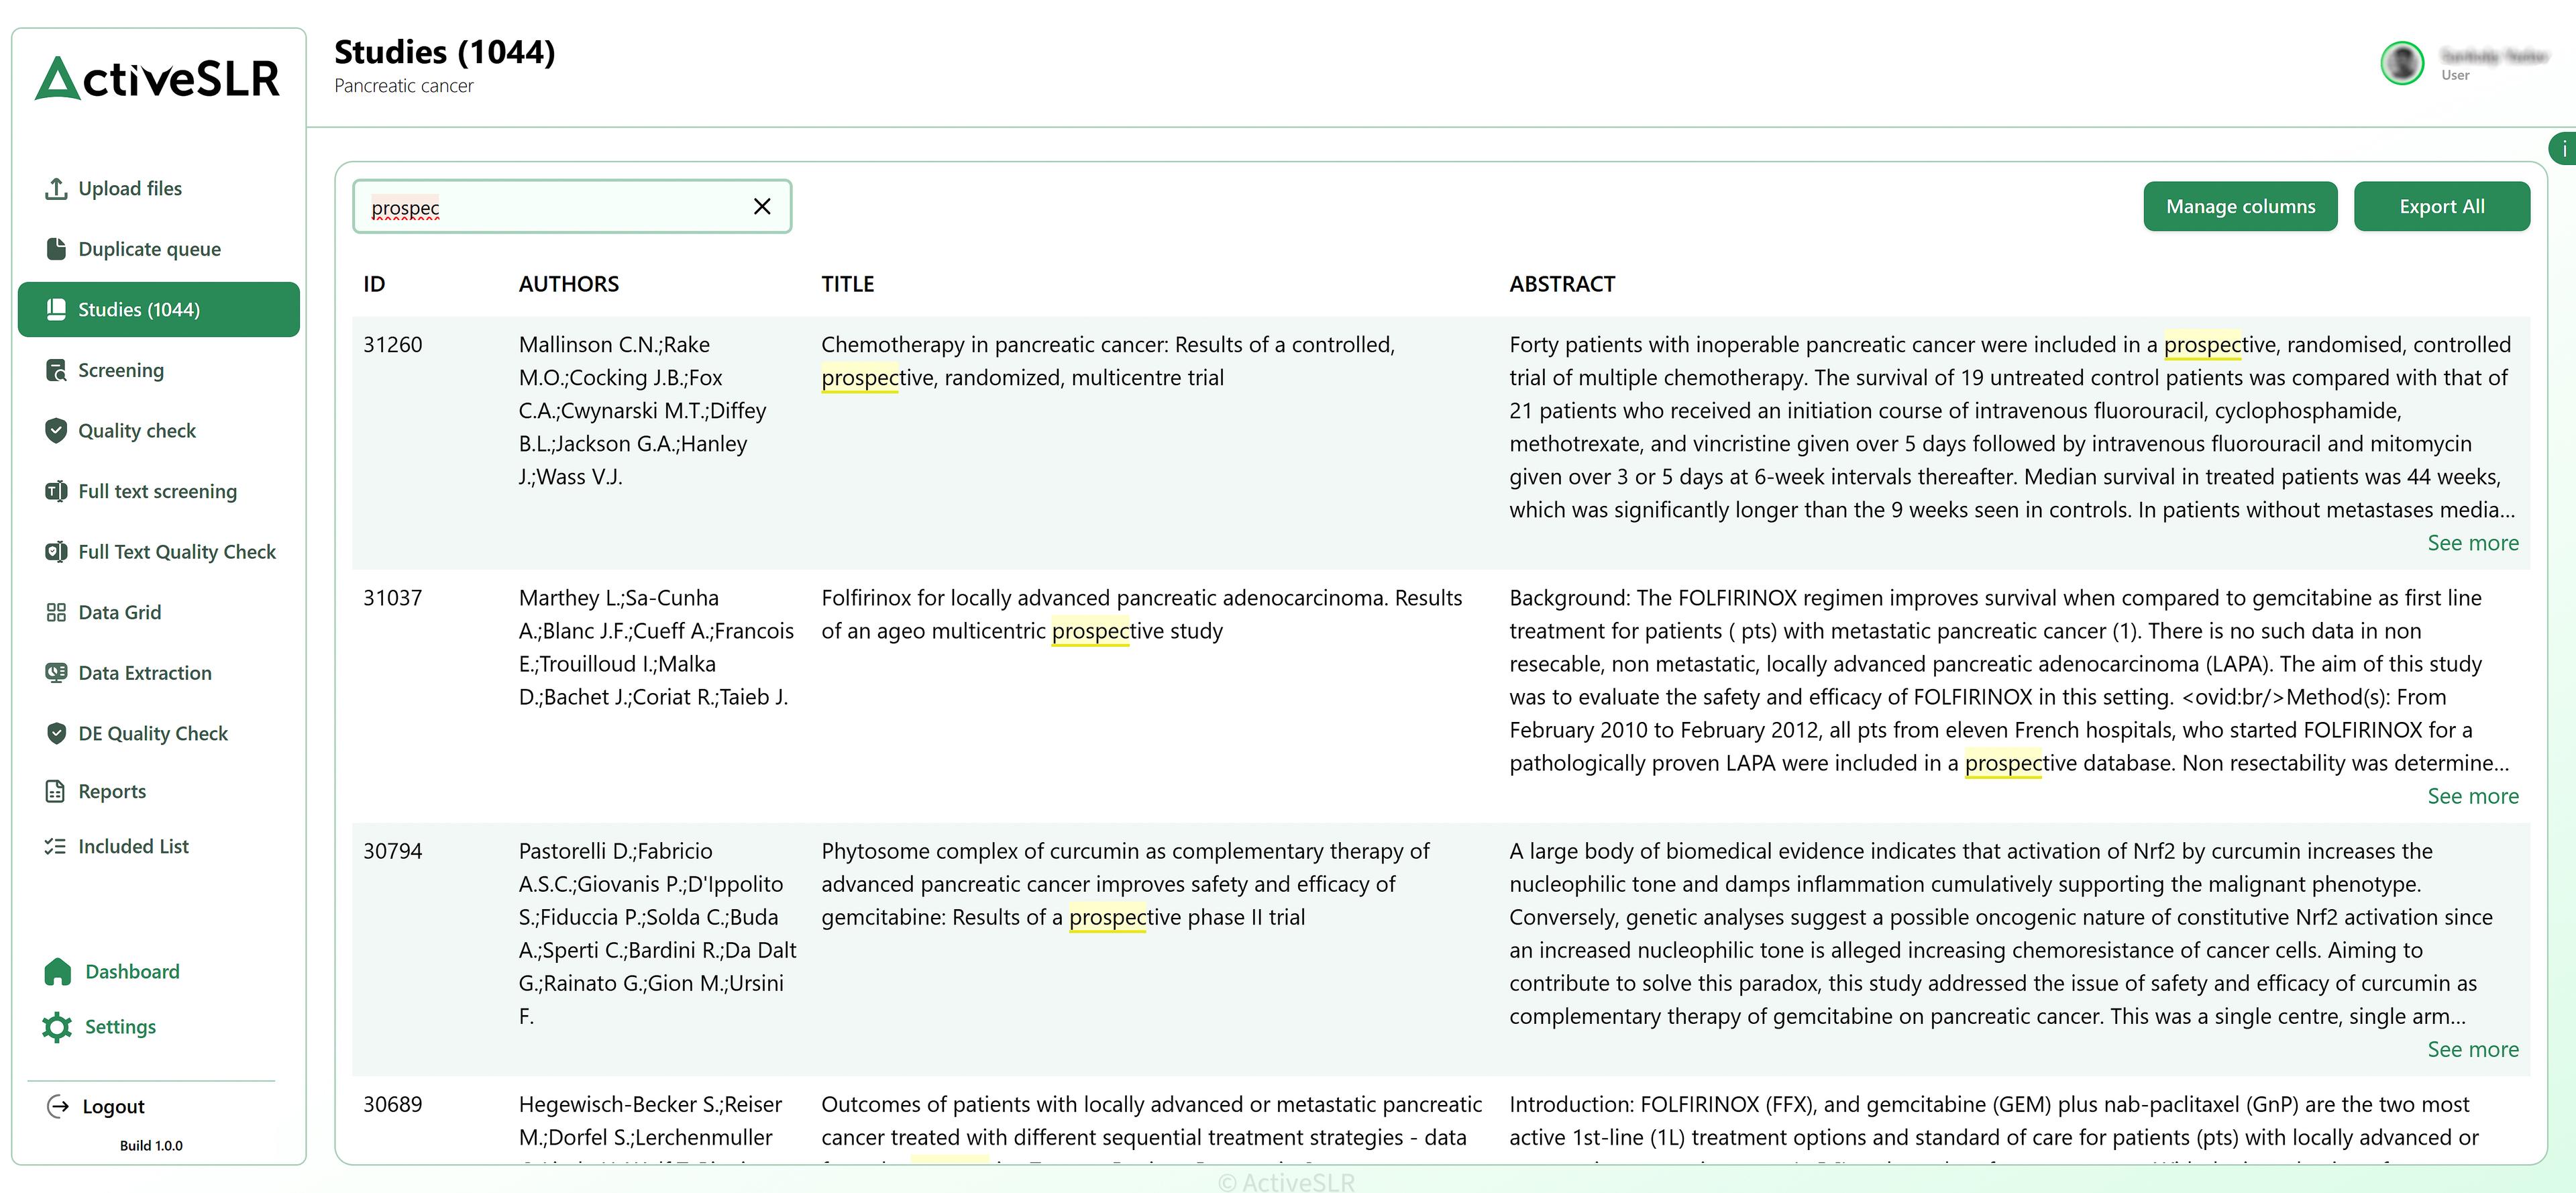Image resolution: width=2576 pixels, height=1193 pixels.
Task: Select study ID 31260
Action: pyautogui.click(x=392, y=345)
